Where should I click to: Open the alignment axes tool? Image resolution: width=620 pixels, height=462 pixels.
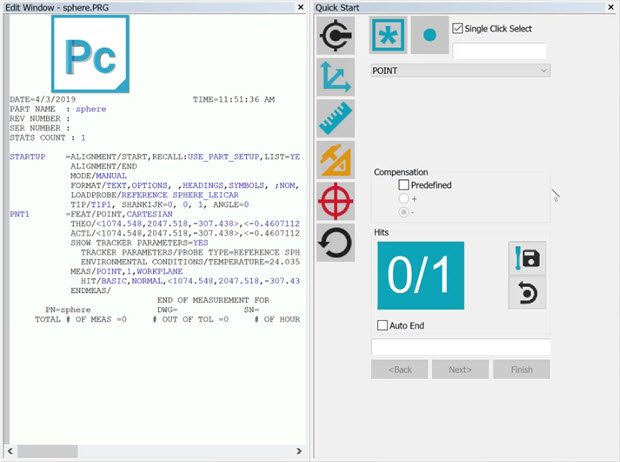(336, 77)
